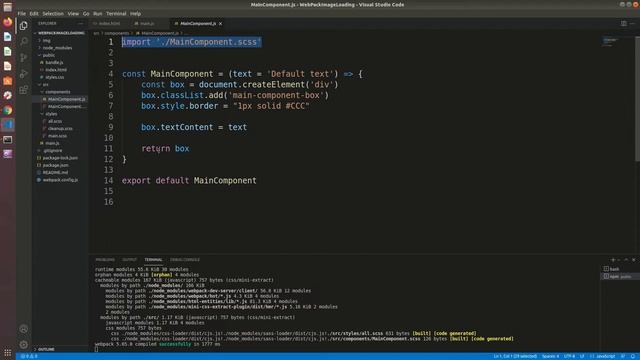The height and width of the screenshot is (360, 640).
Task: Click the editor vertical scrollbar
Action: [638, 98]
